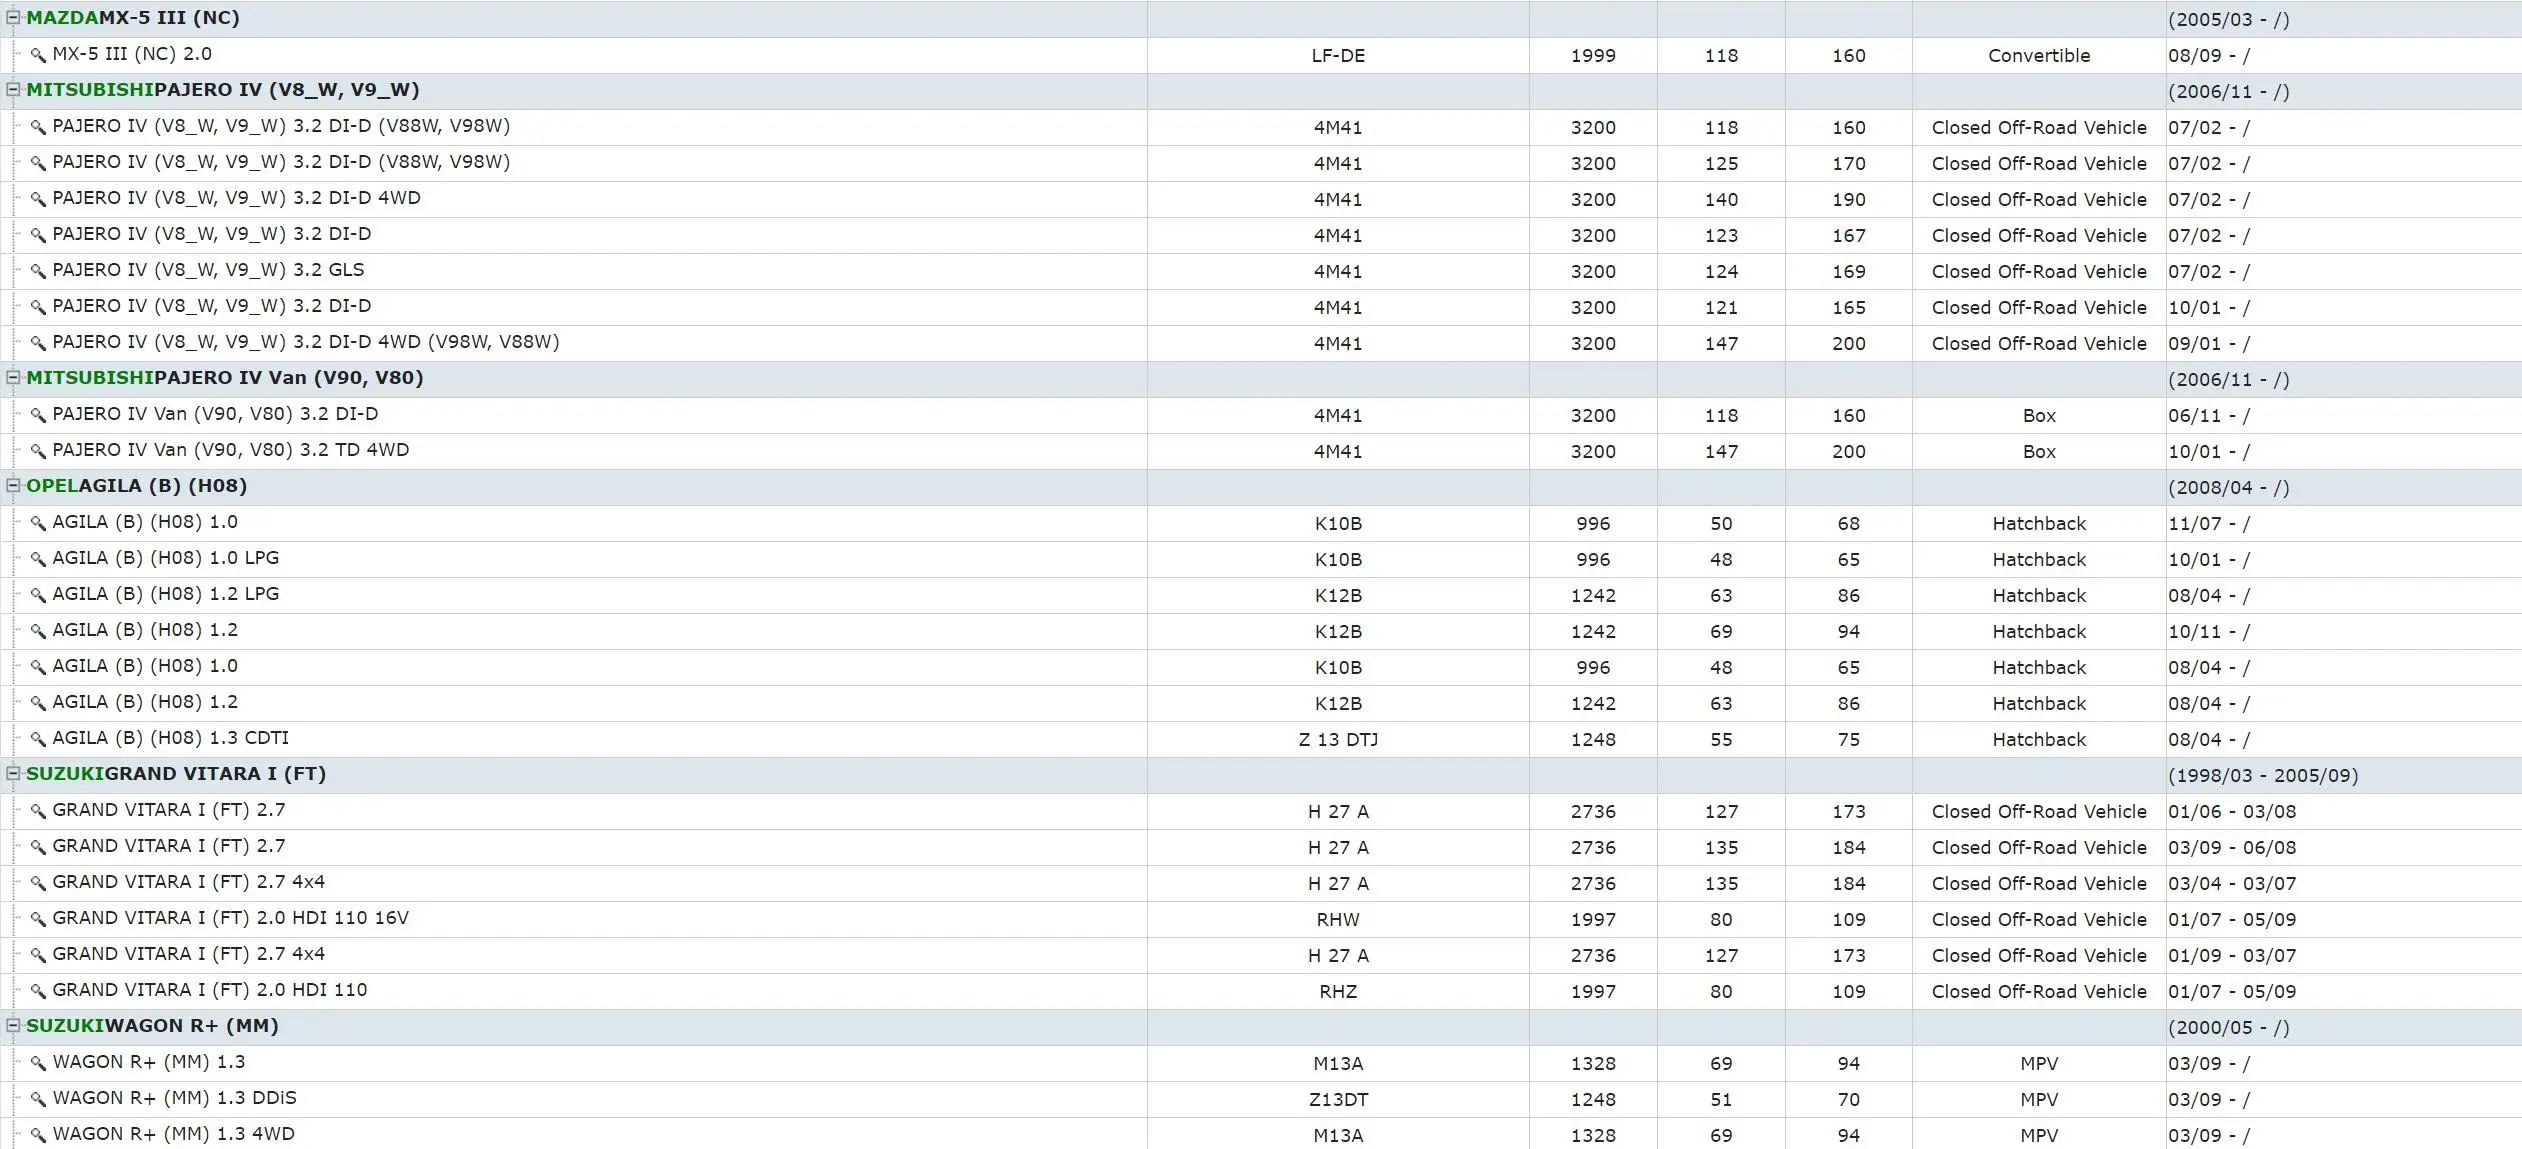Screen dimensions: 2522x1149
Task: Open SUZUKI GRAND VITARA I (FT) heading link
Action: click(x=176, y=774)
